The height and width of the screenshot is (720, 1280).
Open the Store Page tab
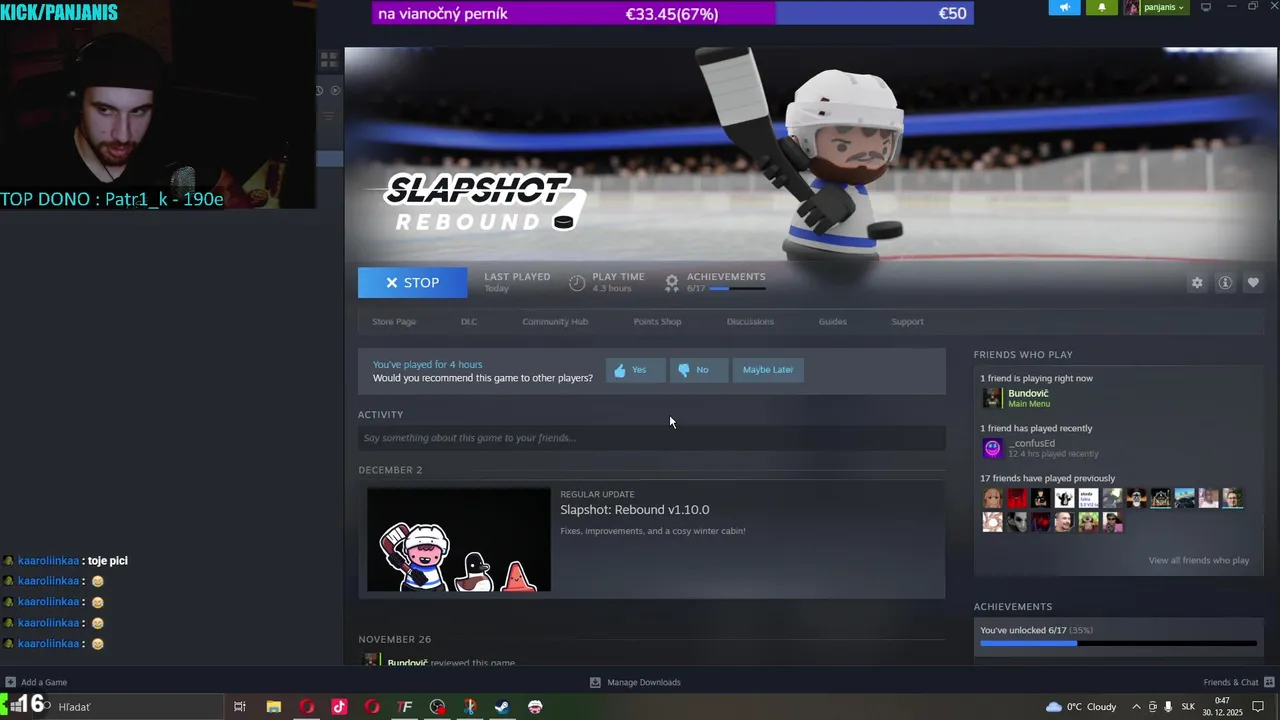[x=394, y=322]
